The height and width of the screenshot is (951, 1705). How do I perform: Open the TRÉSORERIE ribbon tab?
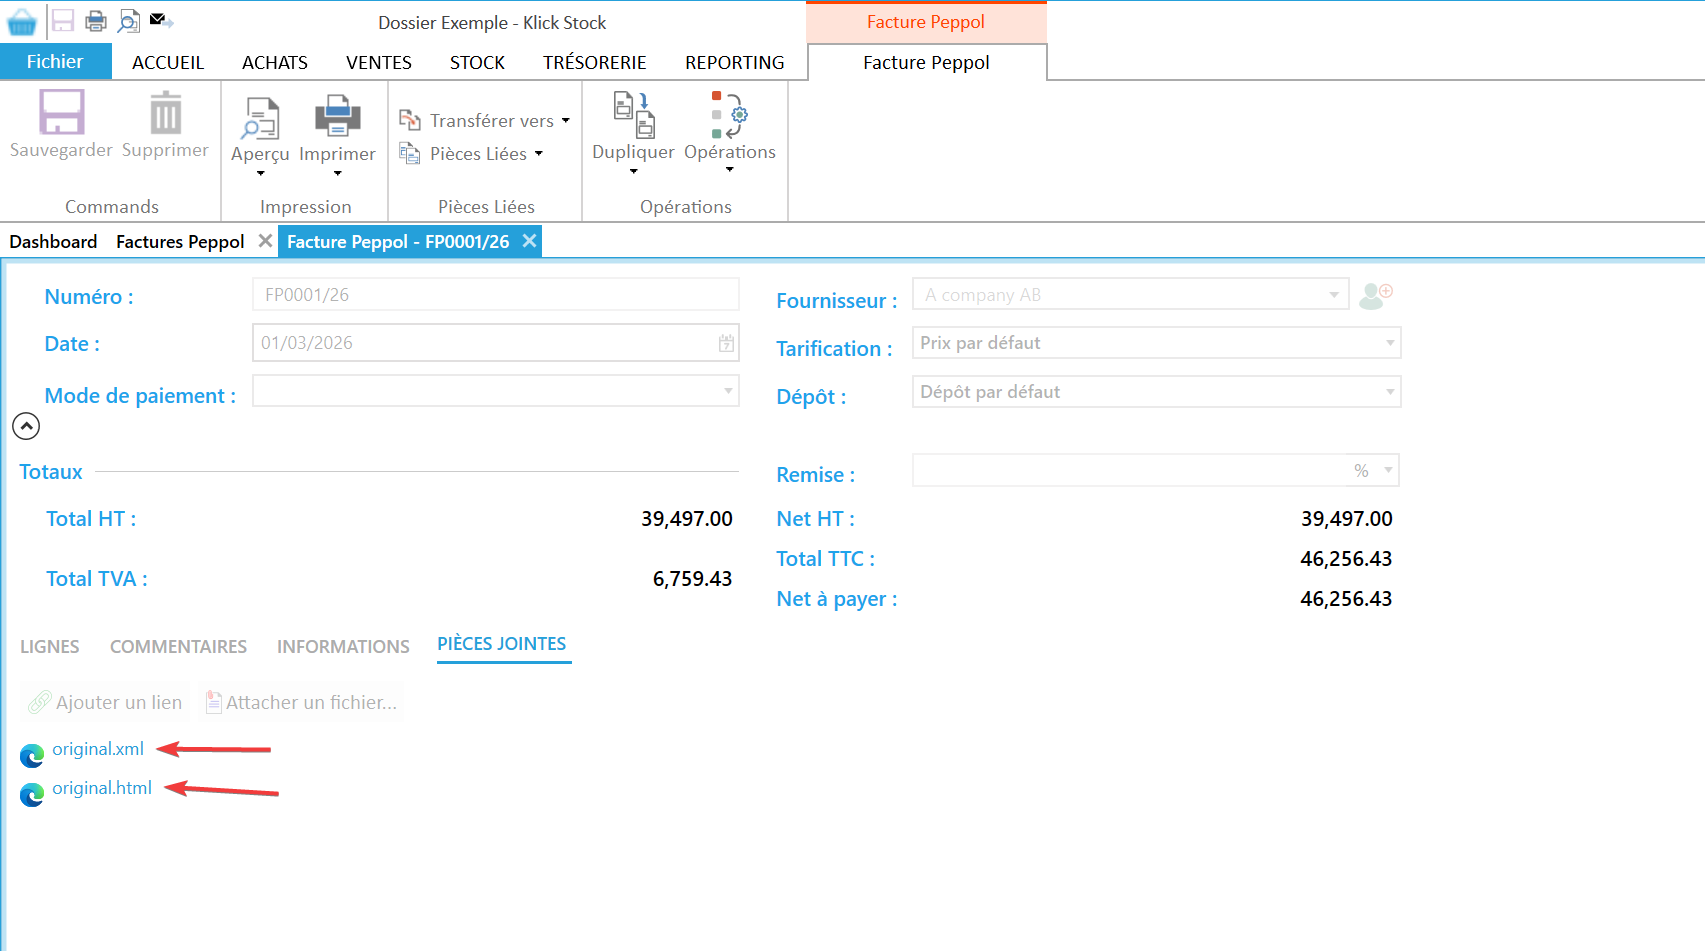tap(594, 62)
